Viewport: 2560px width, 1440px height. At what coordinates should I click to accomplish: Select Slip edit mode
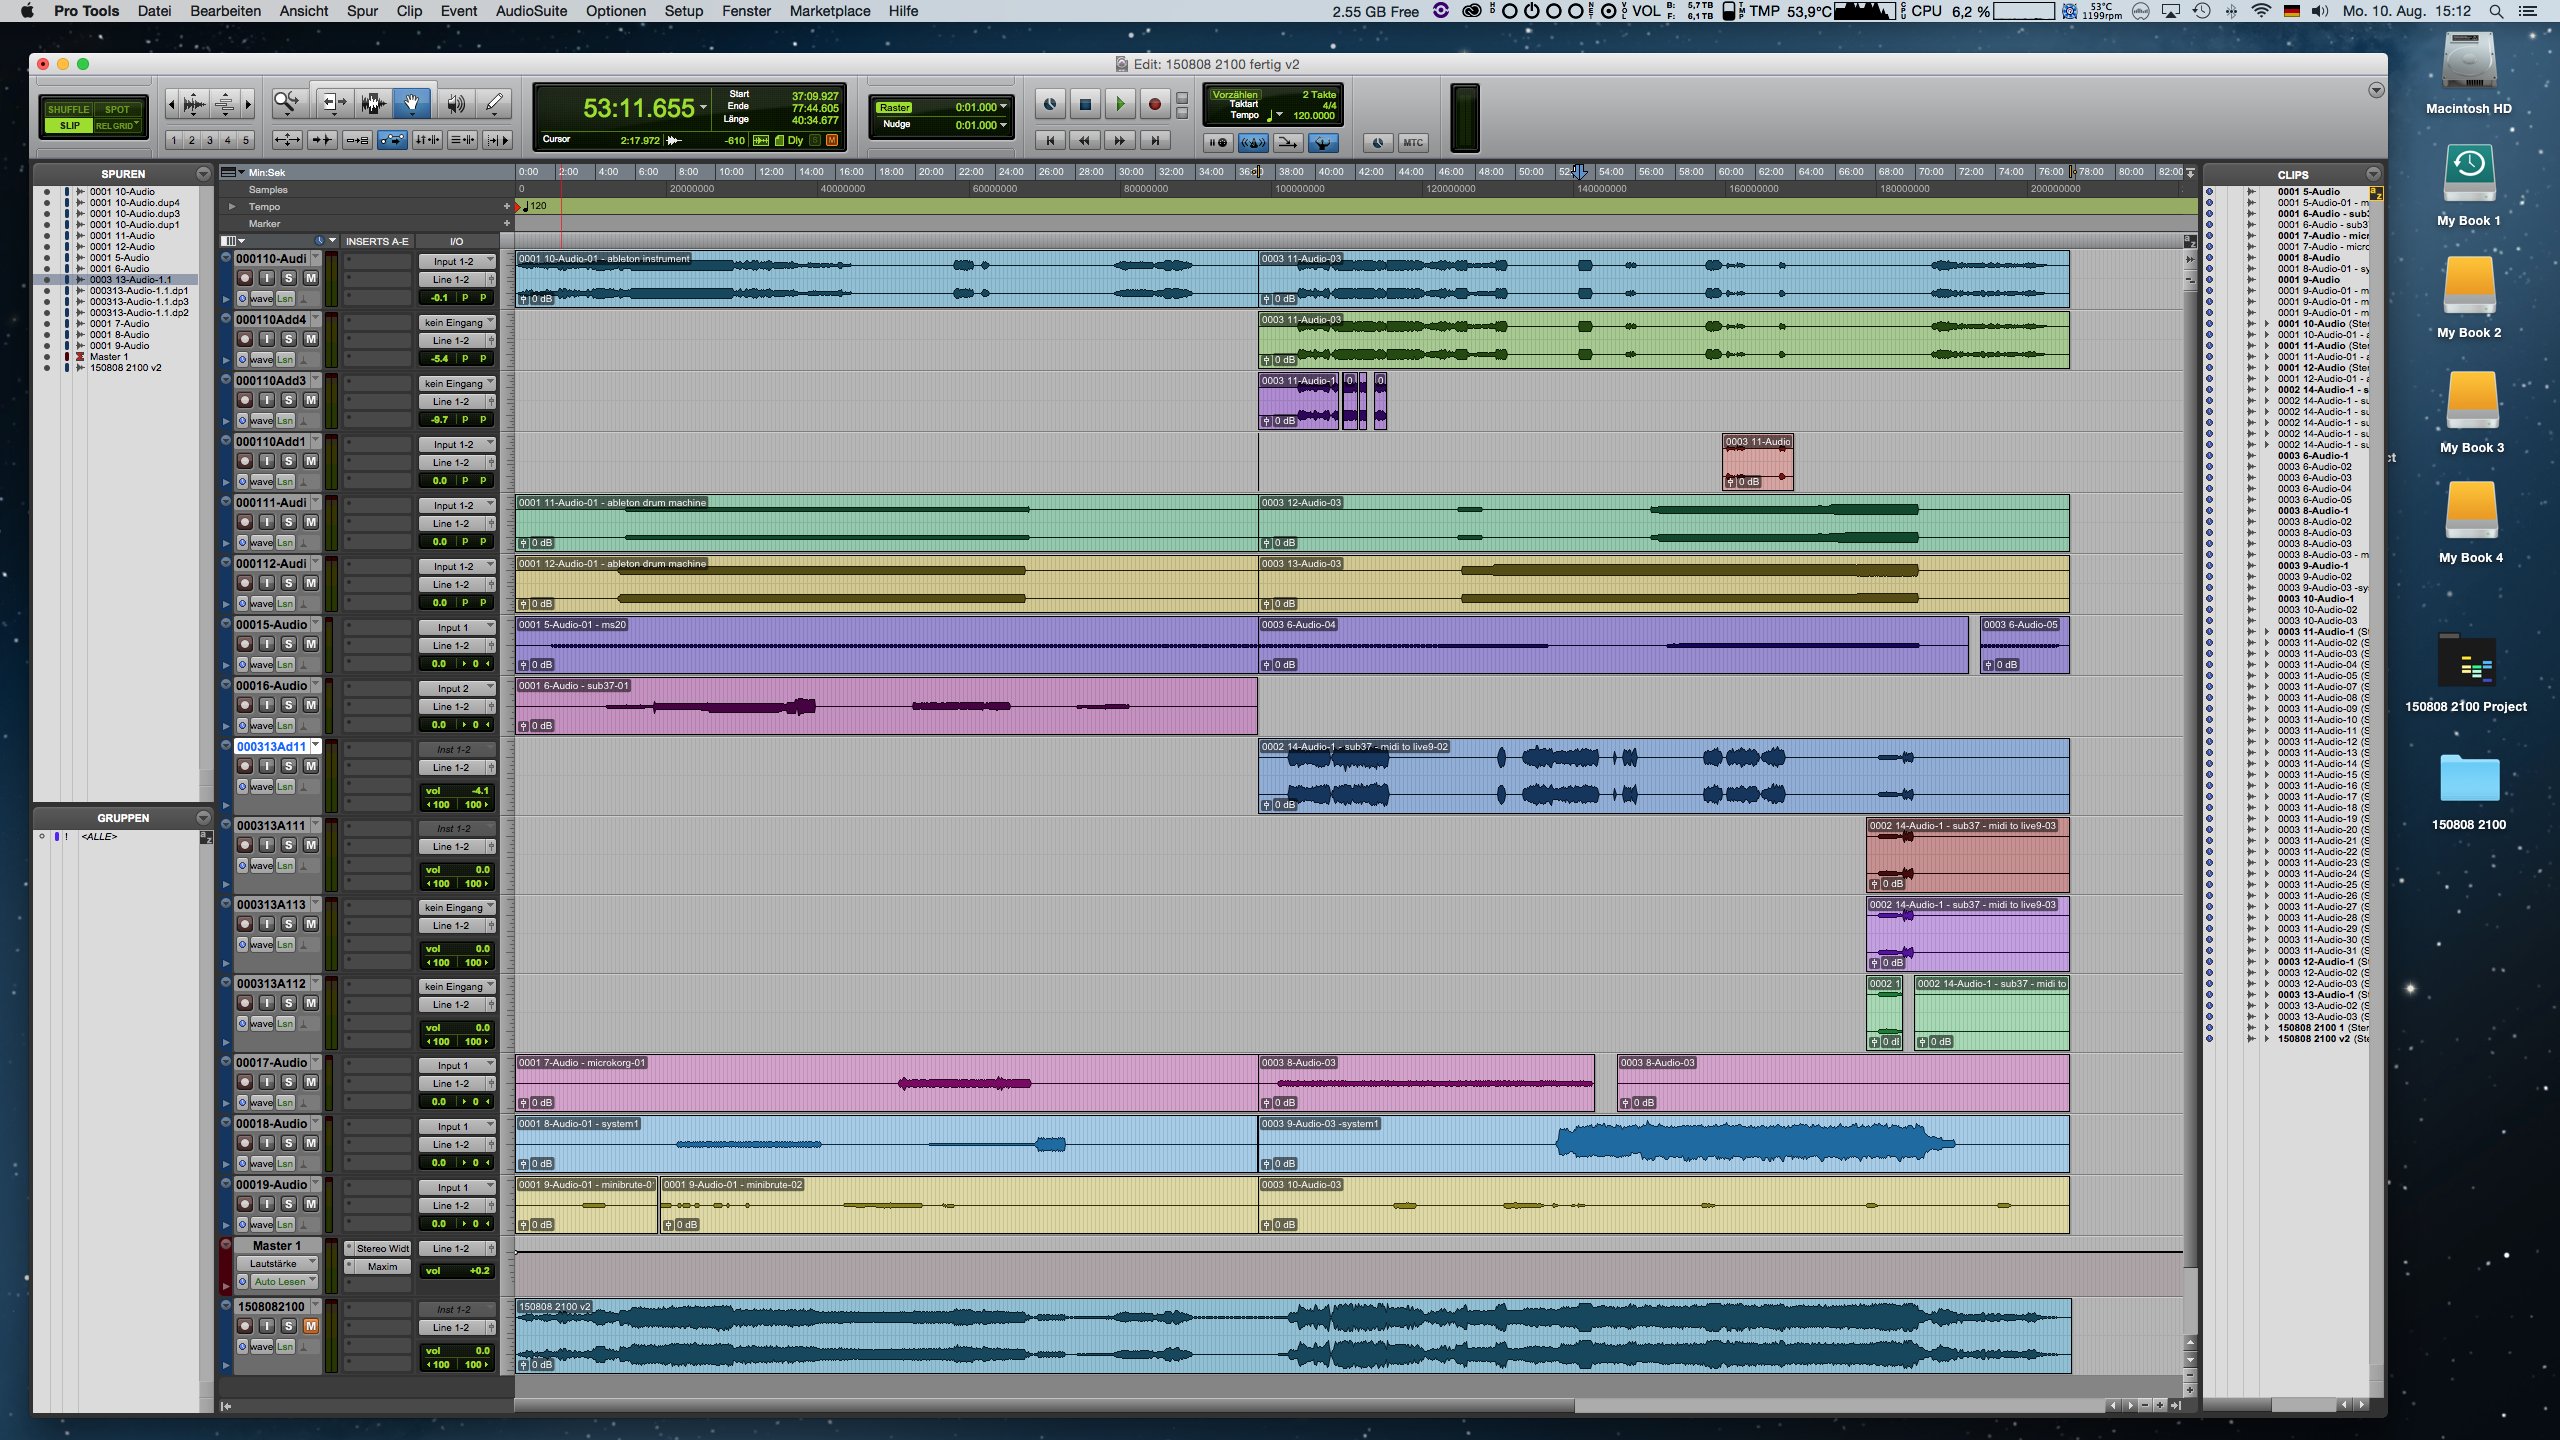(69, 126)
